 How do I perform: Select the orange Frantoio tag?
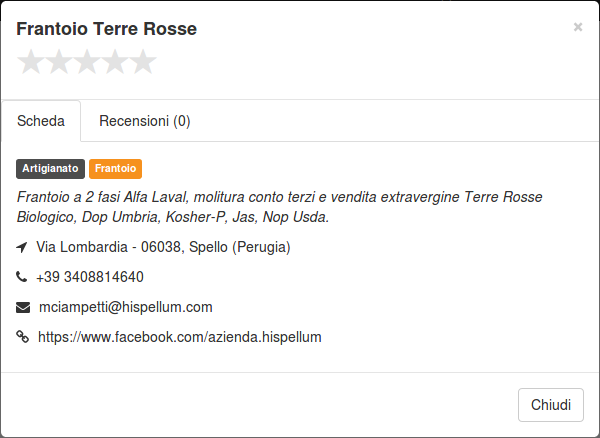point(116,169)
